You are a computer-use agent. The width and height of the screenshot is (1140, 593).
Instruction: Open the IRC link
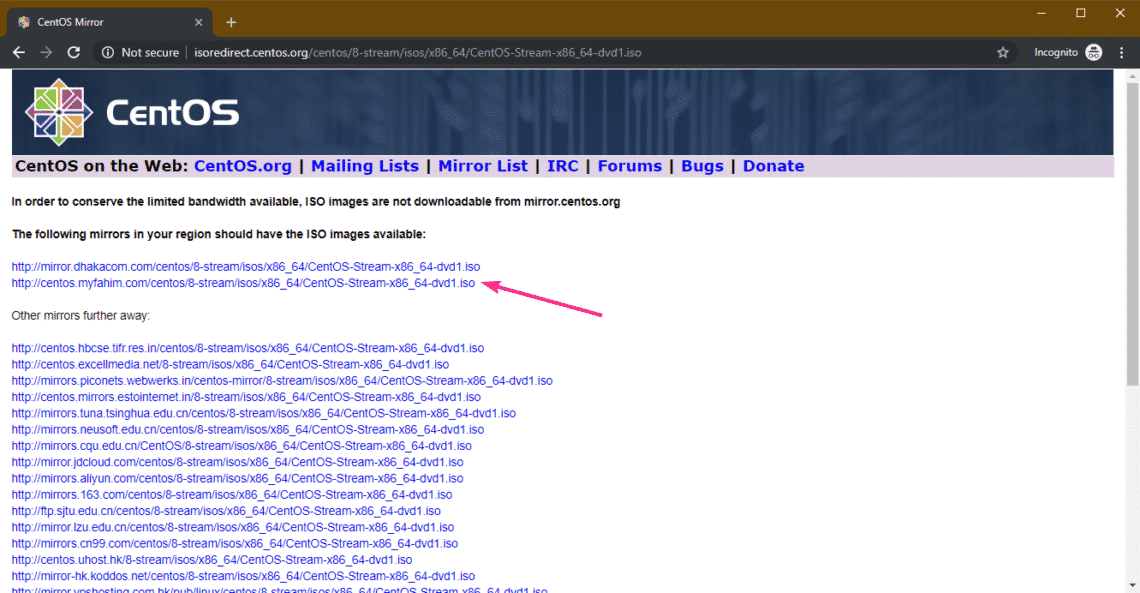pos(562,165)
